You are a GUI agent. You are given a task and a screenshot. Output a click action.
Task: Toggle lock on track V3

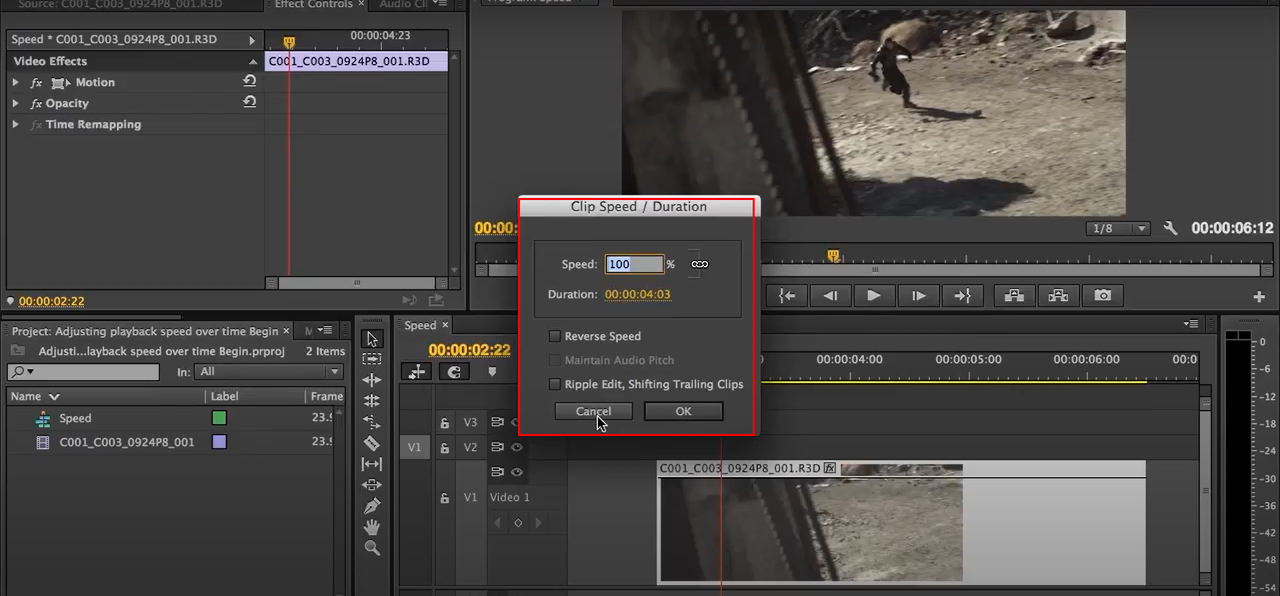(x=445, y=423)
